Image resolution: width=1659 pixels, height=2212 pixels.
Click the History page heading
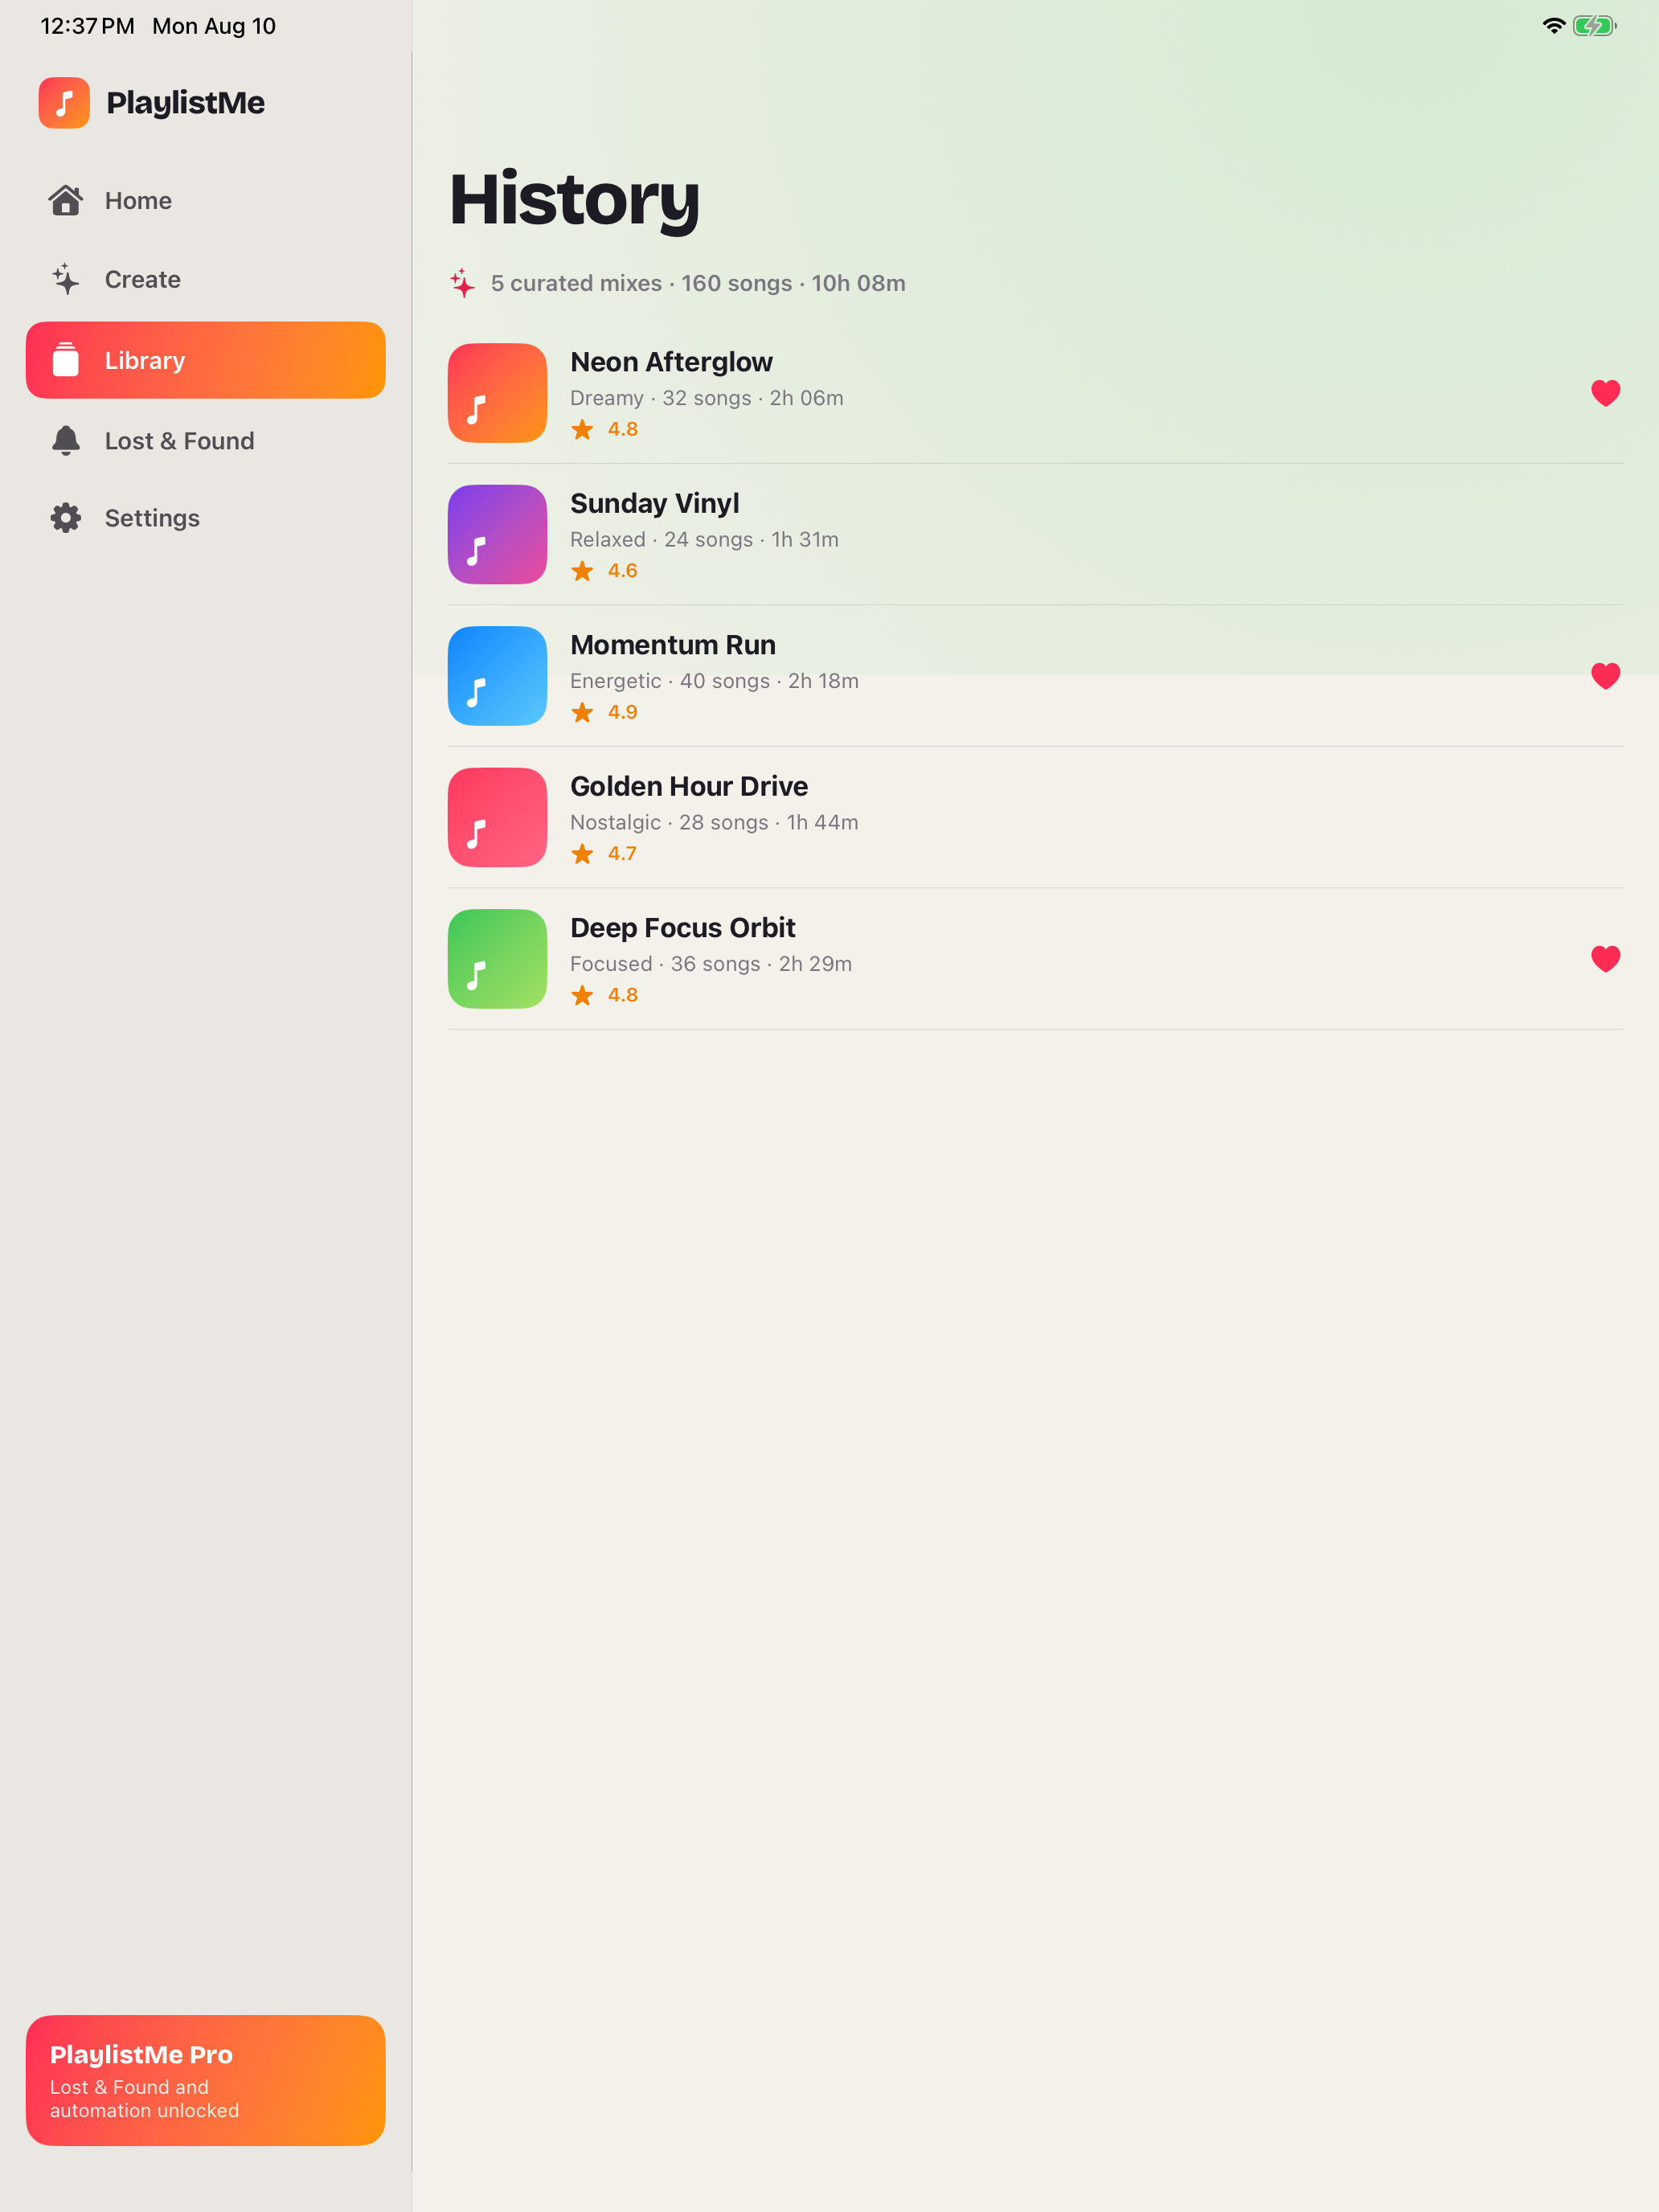click(x=575, y=200)
